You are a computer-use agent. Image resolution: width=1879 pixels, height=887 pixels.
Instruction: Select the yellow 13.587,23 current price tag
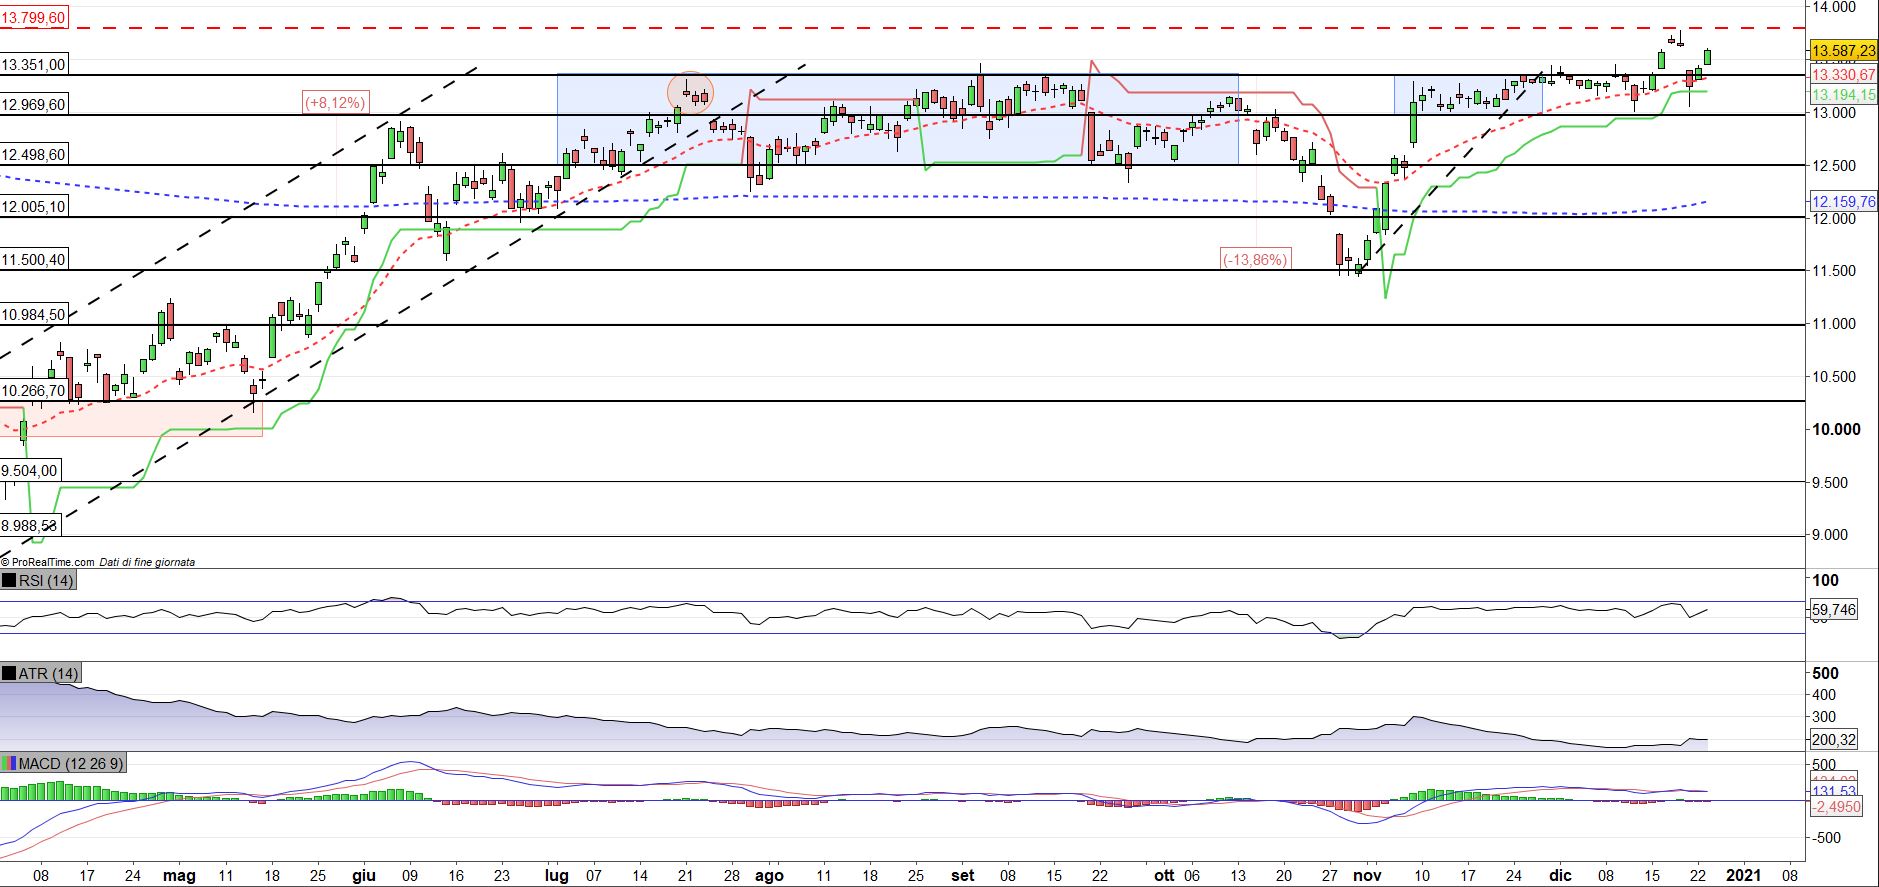1843,51
